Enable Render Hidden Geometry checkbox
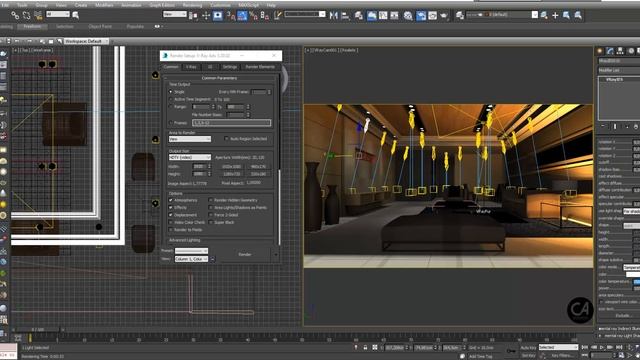Image resolution: width=640 pixels, height=360 pixels. pyautogui.click(x=211, y=200)
